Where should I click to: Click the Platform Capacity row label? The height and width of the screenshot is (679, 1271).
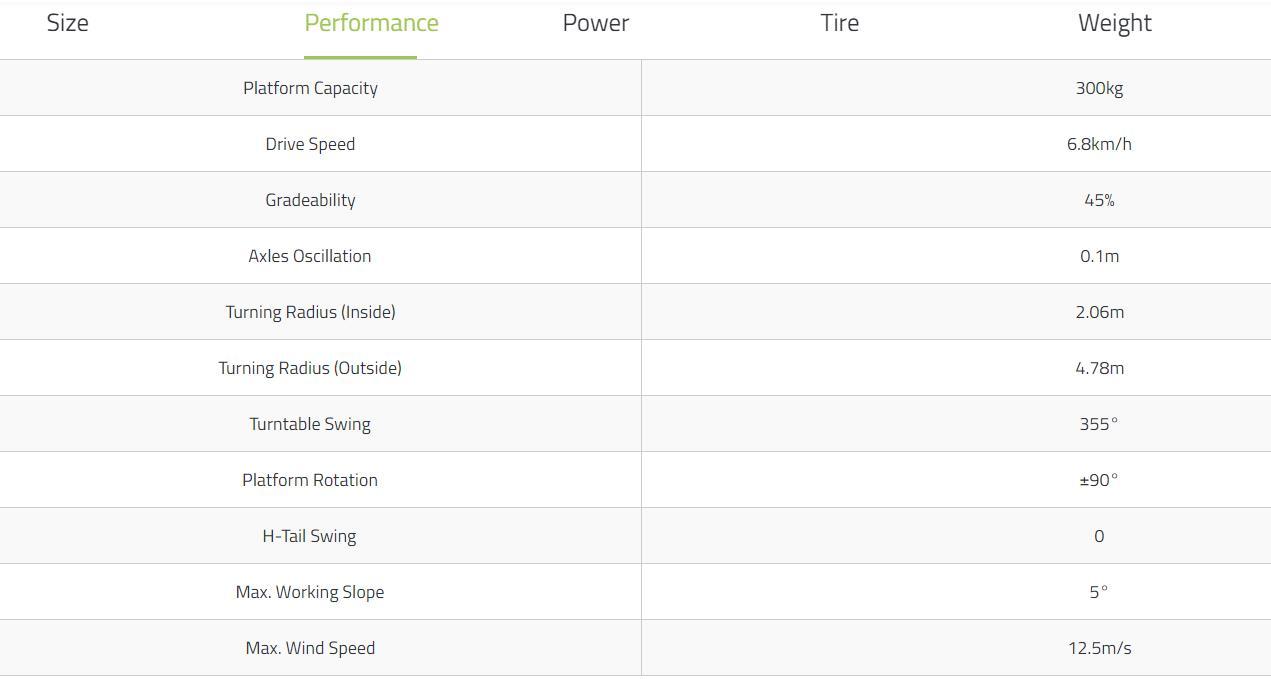tap(310, 88)
